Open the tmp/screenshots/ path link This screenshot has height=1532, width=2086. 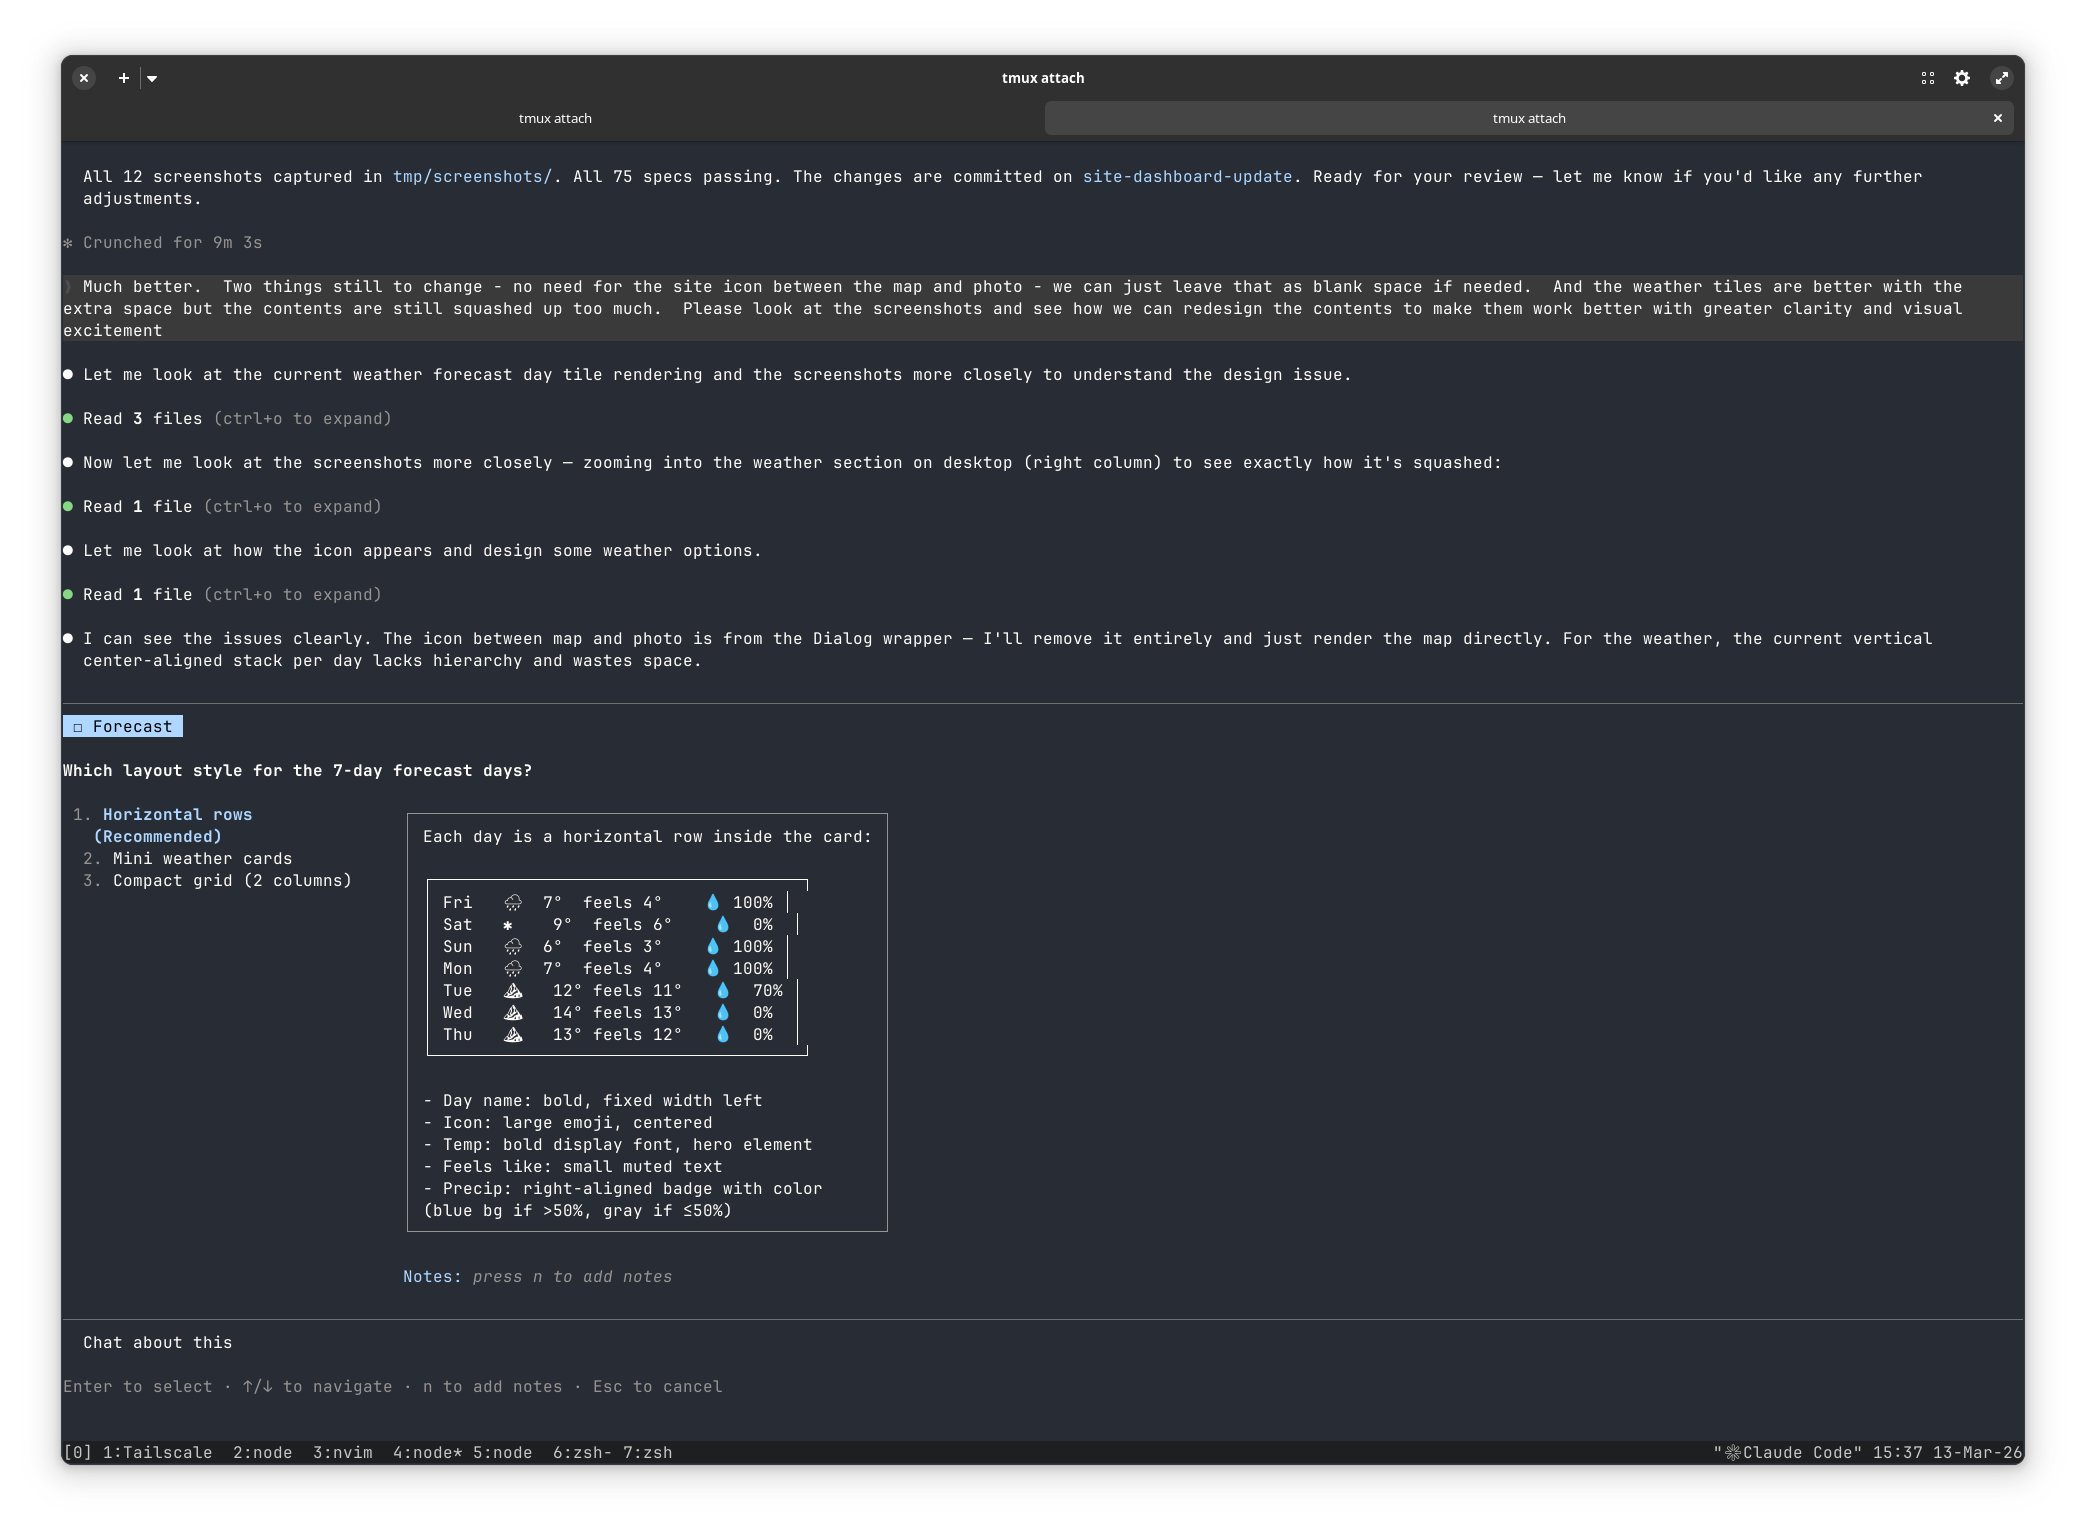pyautogui.click(x=472, y=177)
